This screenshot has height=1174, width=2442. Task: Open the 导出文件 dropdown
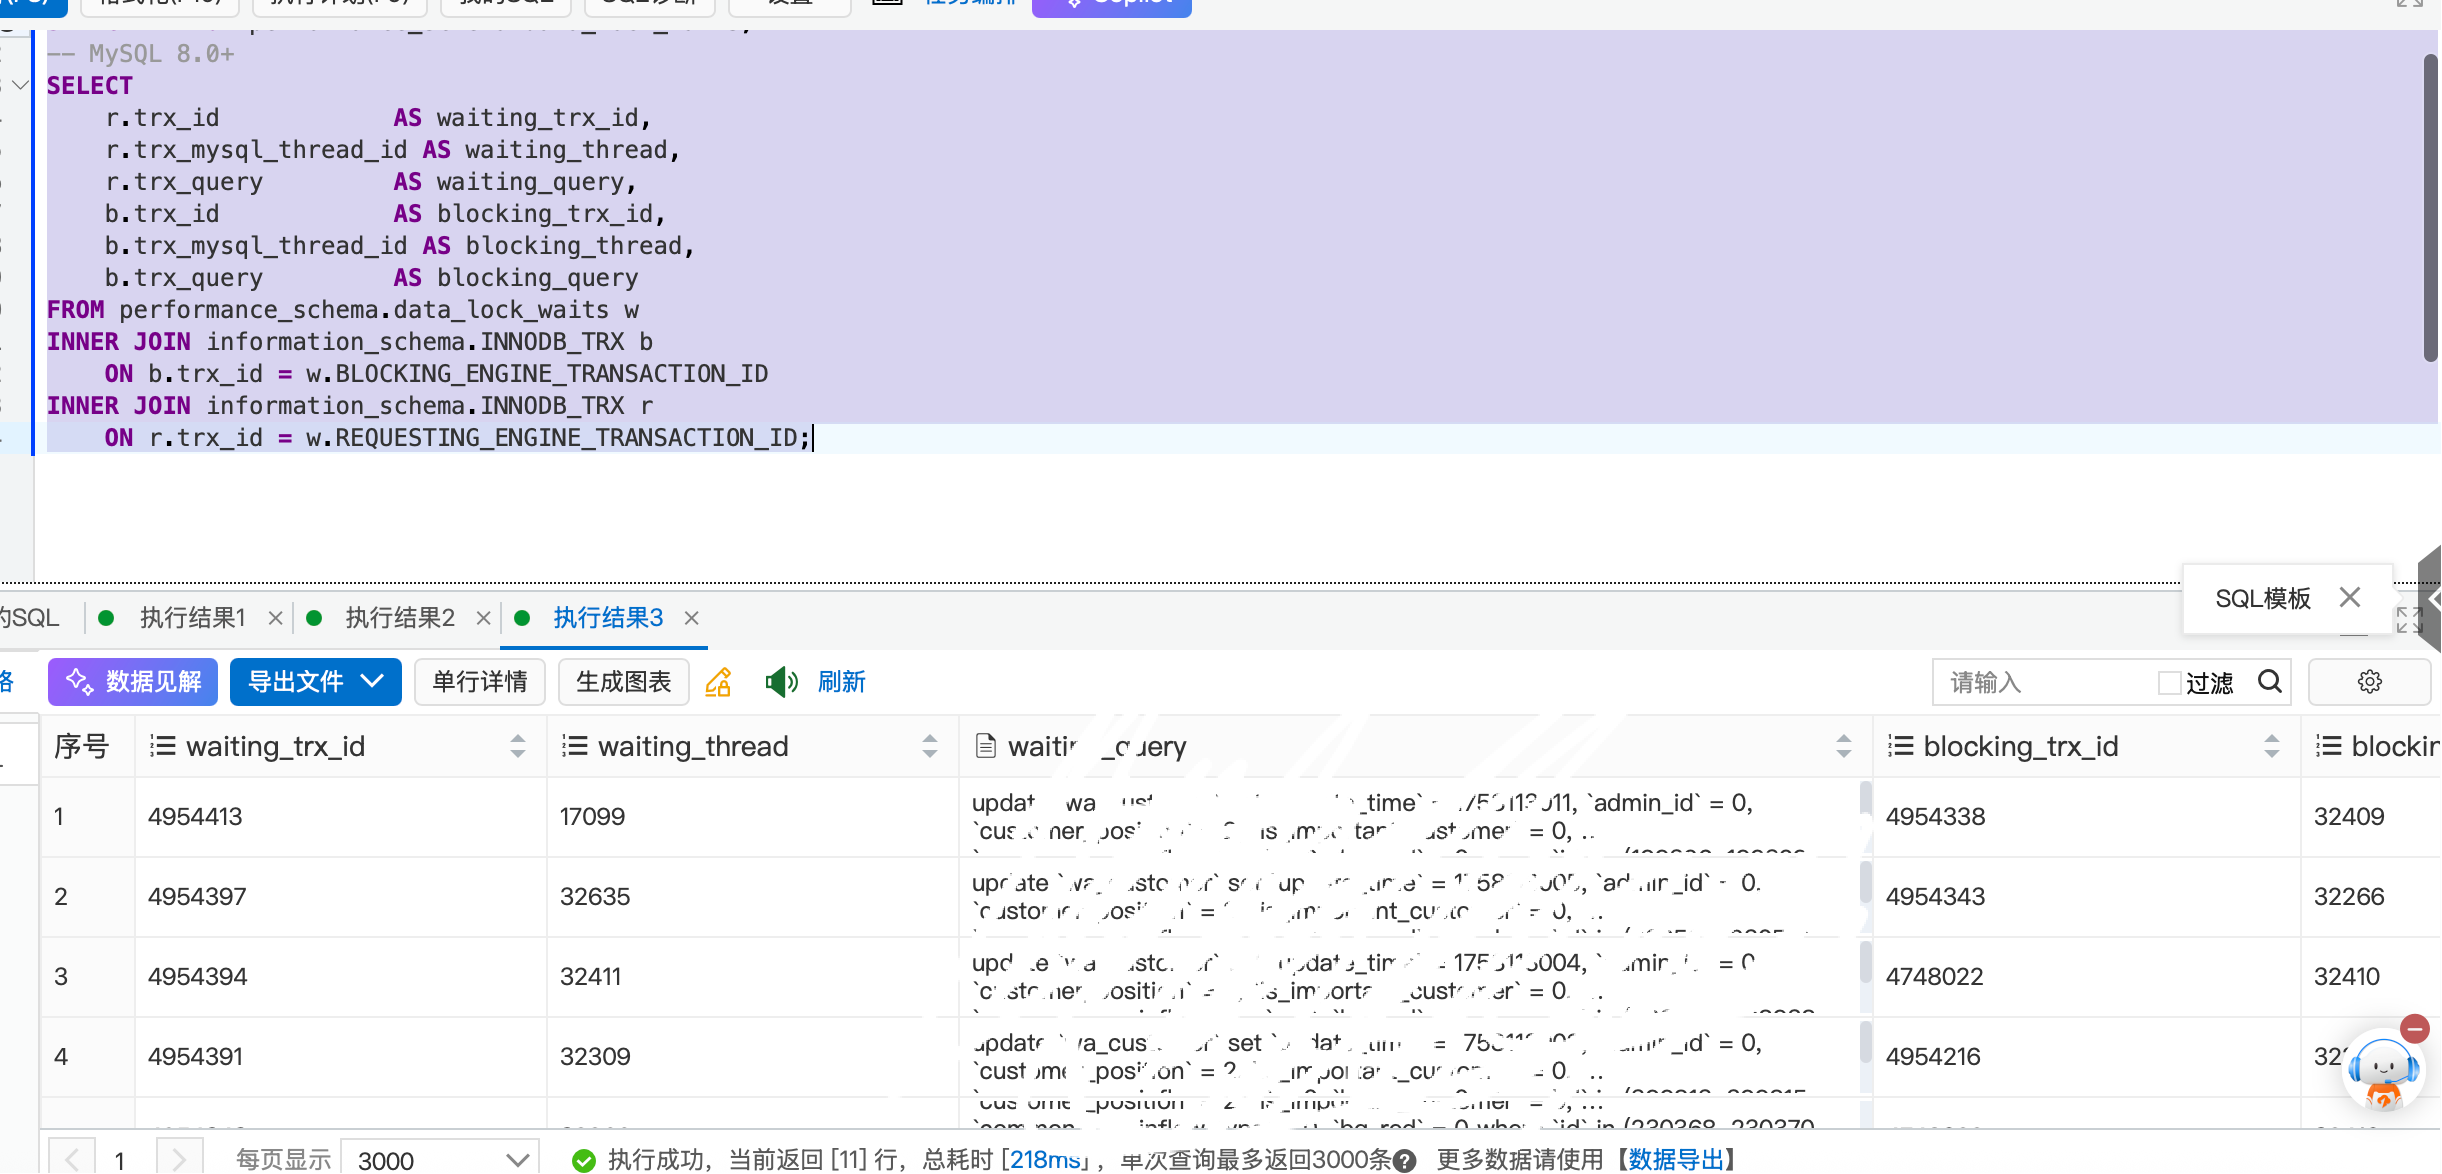tap(315, 682)
